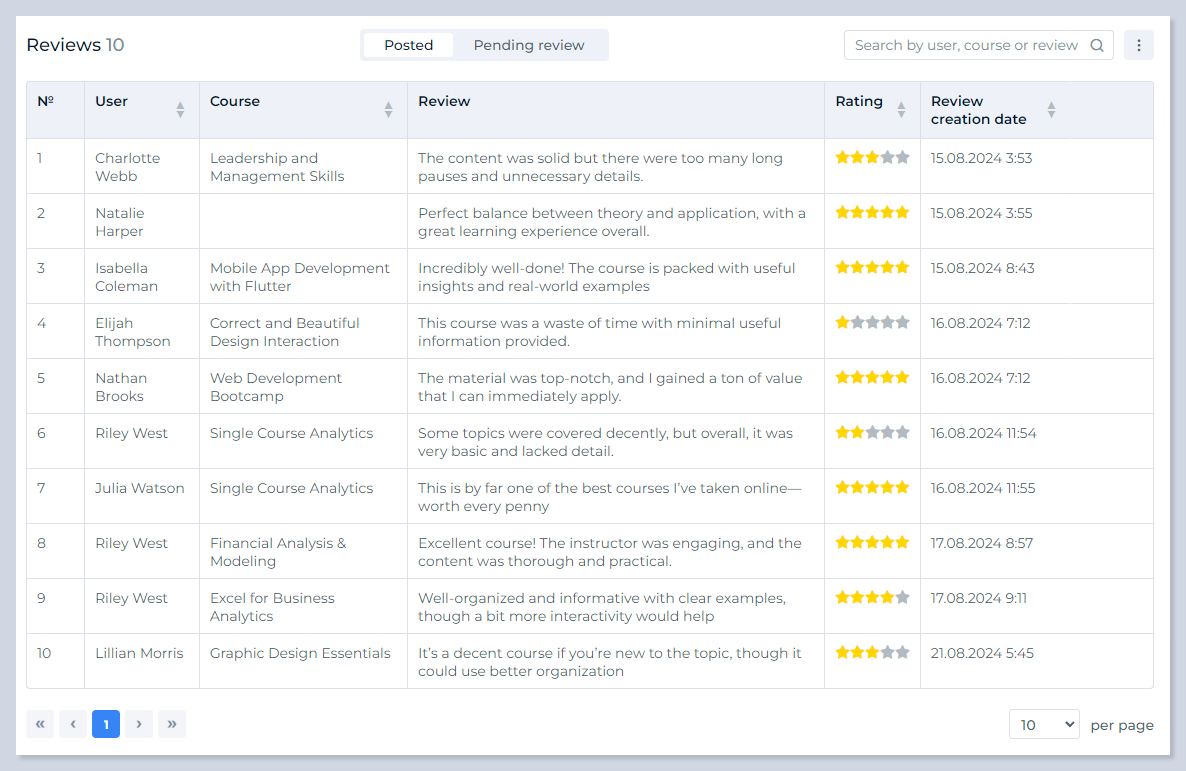Open review number 4 link
1186x771 pixels.
pyautogui.click(x=41, y=323)
